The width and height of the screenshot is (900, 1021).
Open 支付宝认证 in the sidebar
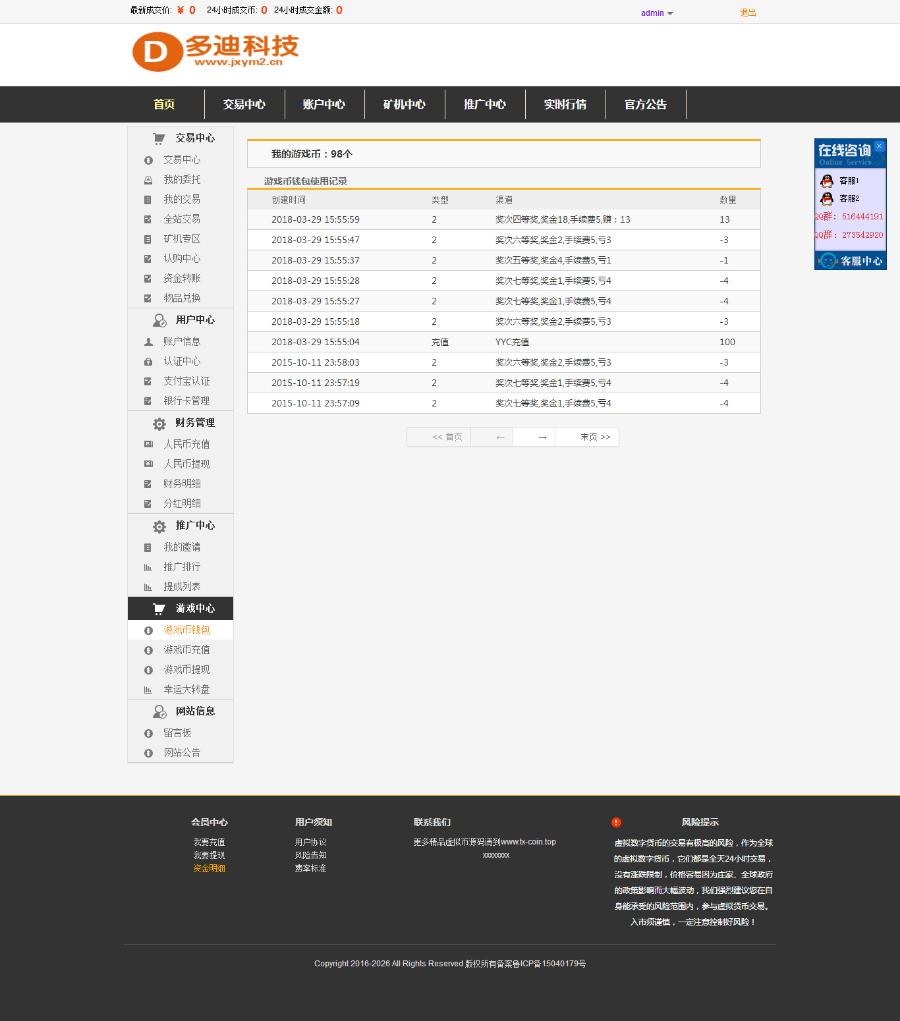pos(187,381)
